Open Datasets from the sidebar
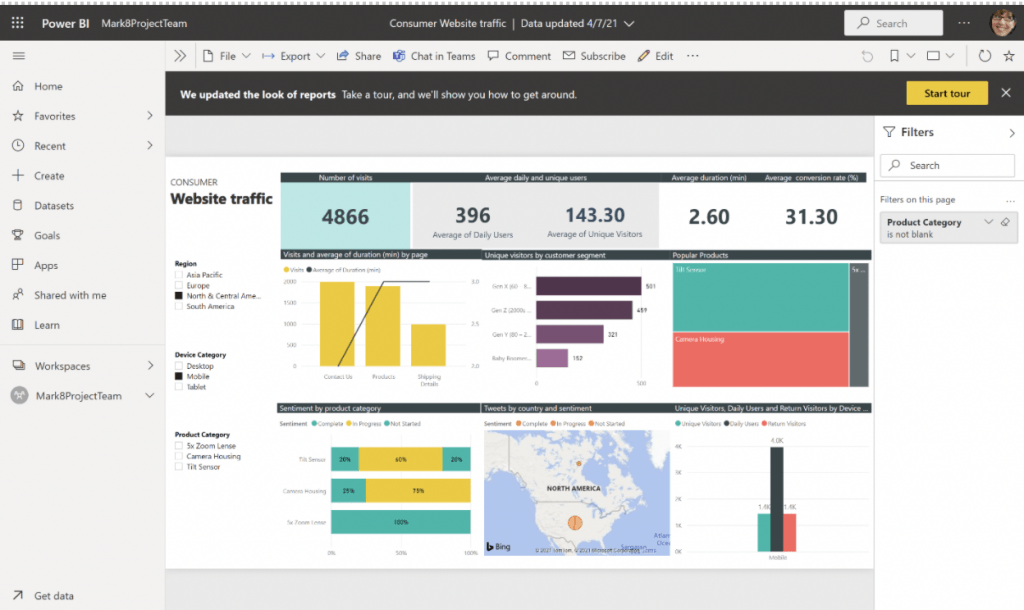The image size is (1024, 610). pyautogui.click(x=54, y=206)
